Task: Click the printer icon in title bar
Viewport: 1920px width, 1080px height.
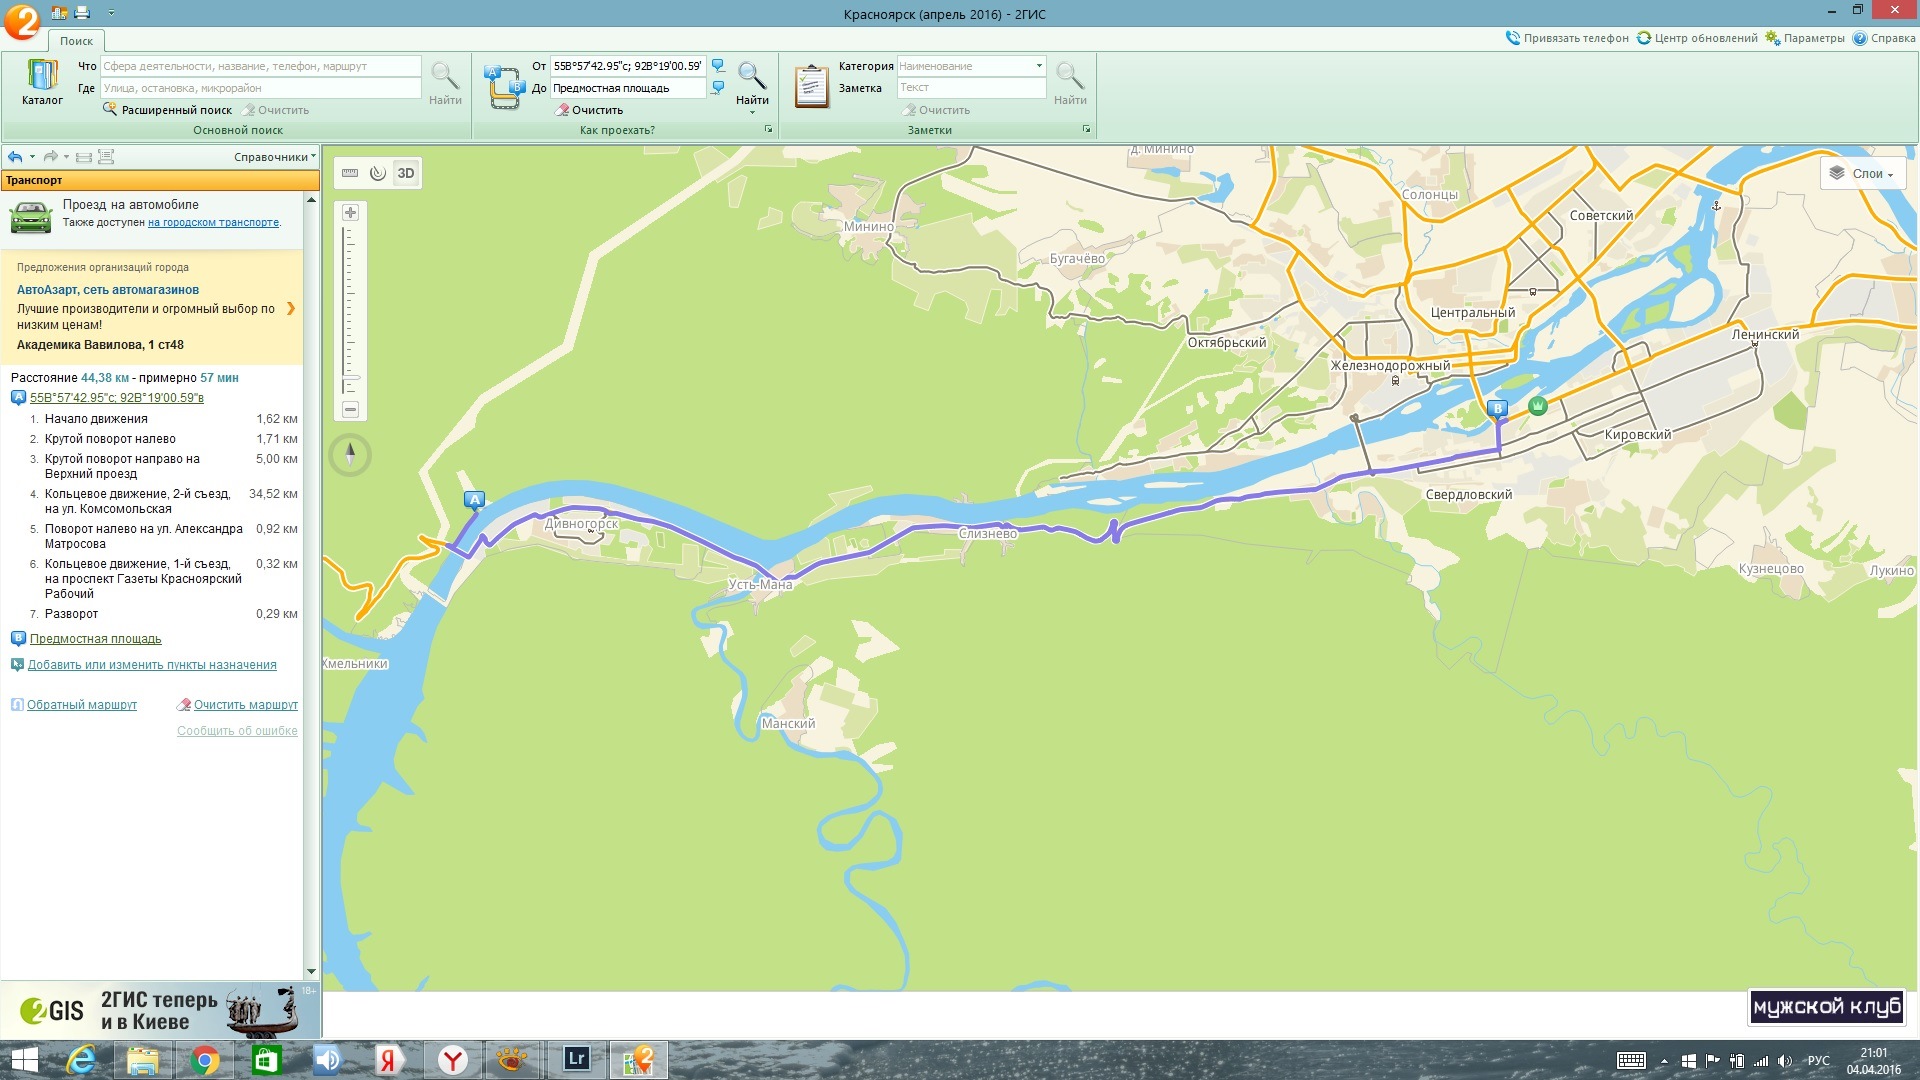Action: pos(82,12)
